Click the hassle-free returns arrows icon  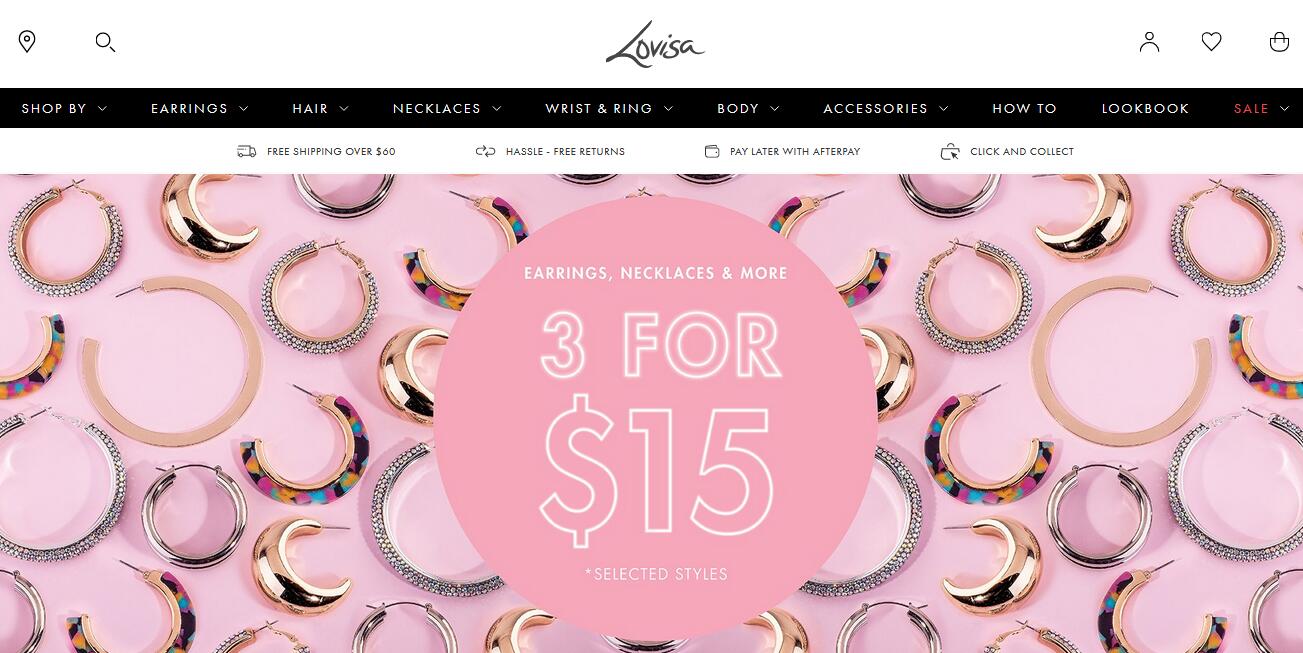[485, 151]
